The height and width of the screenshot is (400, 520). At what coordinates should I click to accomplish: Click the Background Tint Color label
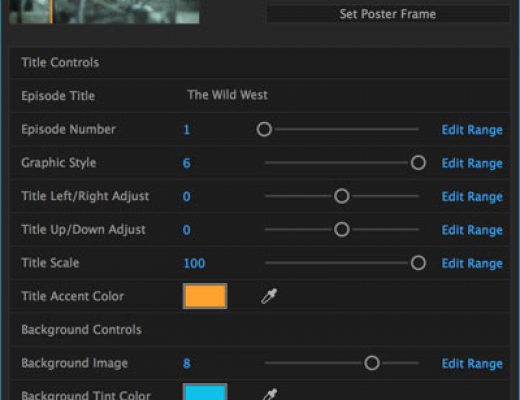tap(86, 395)
